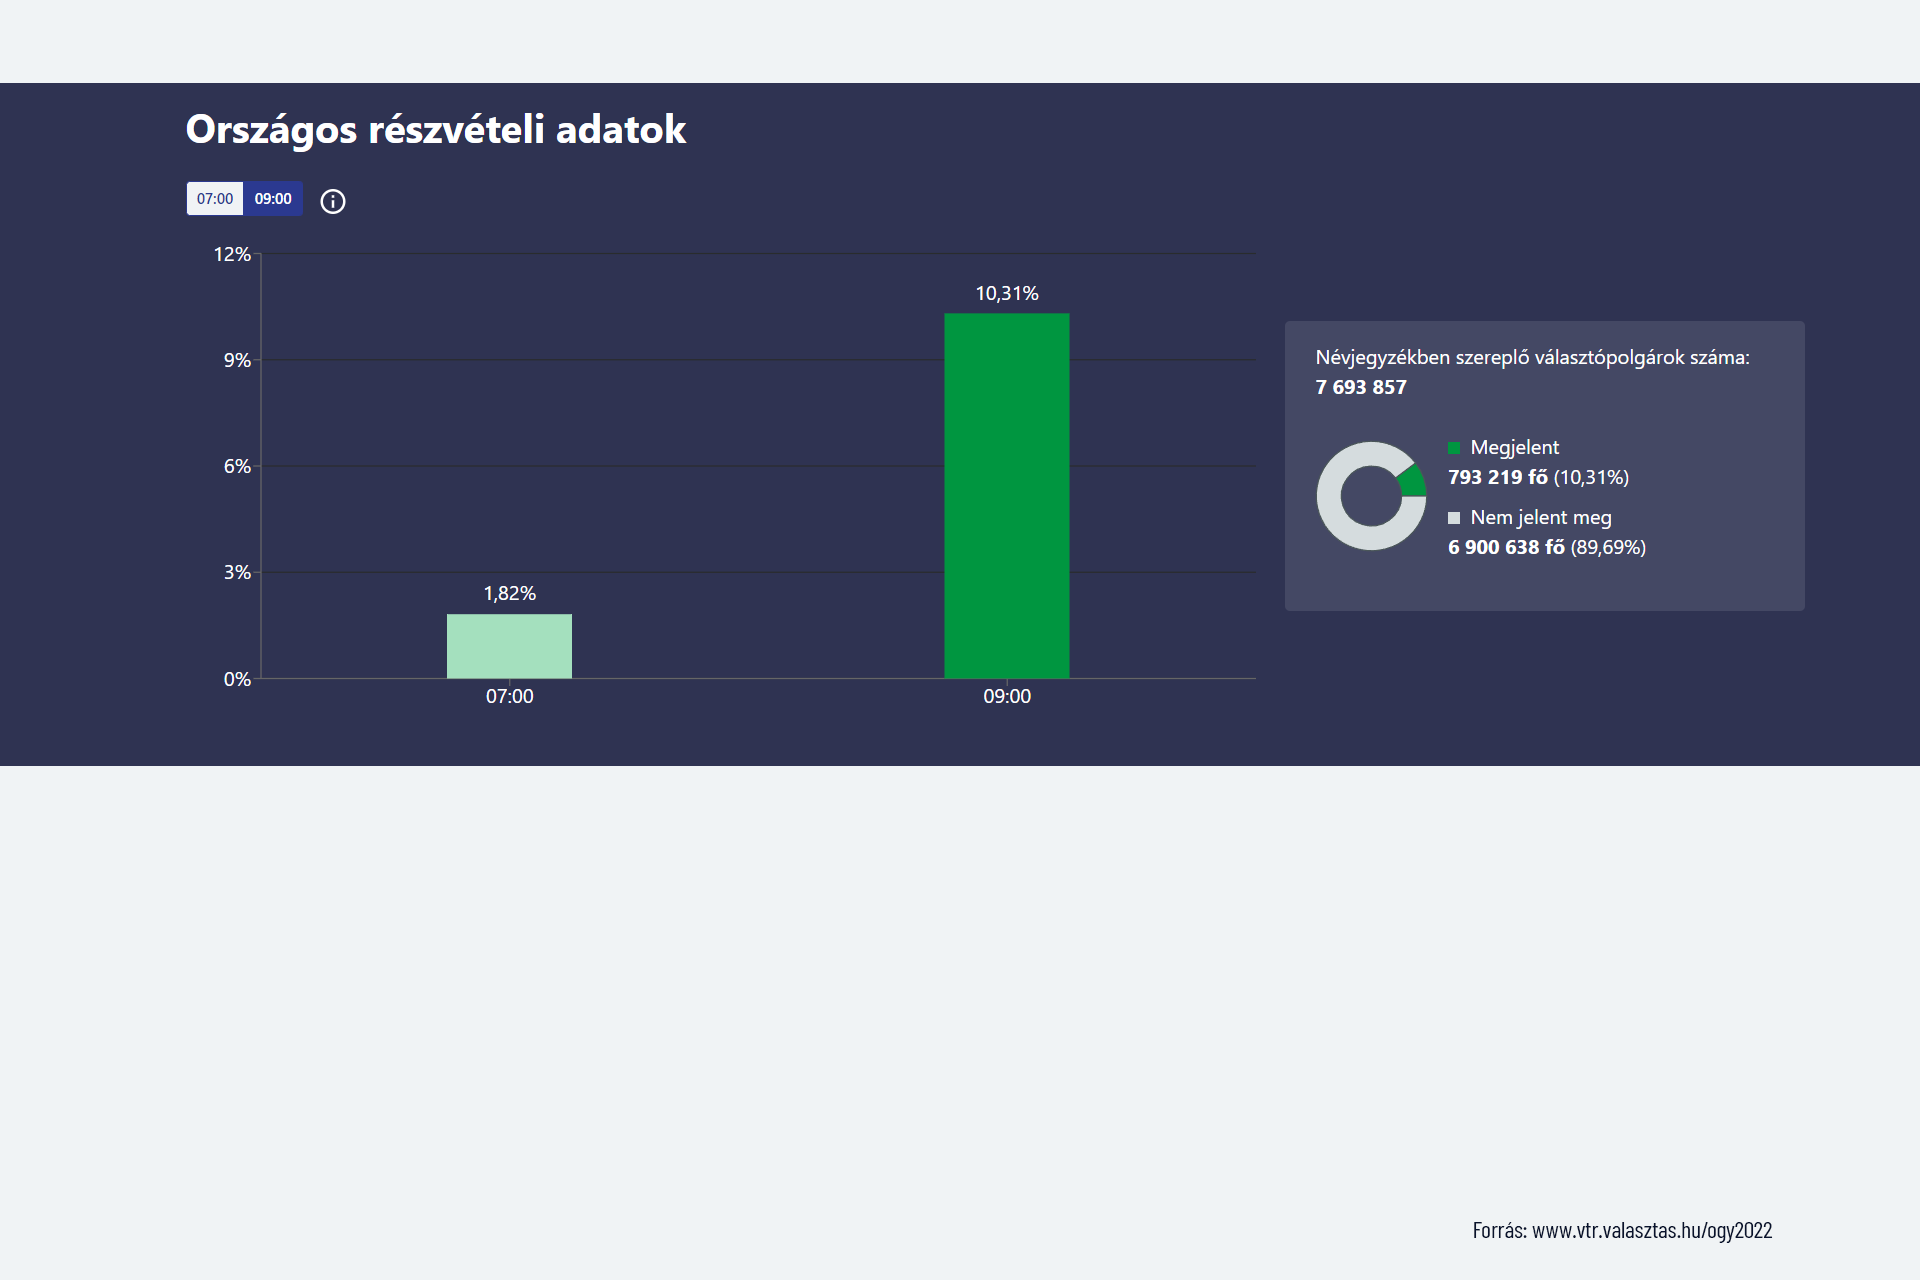Viewport: 1920px width, 1280px height.
Task: Click the Megjelent legend label
Action: (1514, 448)
